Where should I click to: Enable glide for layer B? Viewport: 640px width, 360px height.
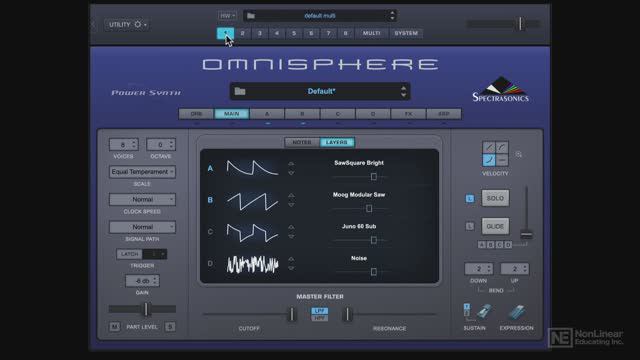pyautogui.click(x=491, y=245)
